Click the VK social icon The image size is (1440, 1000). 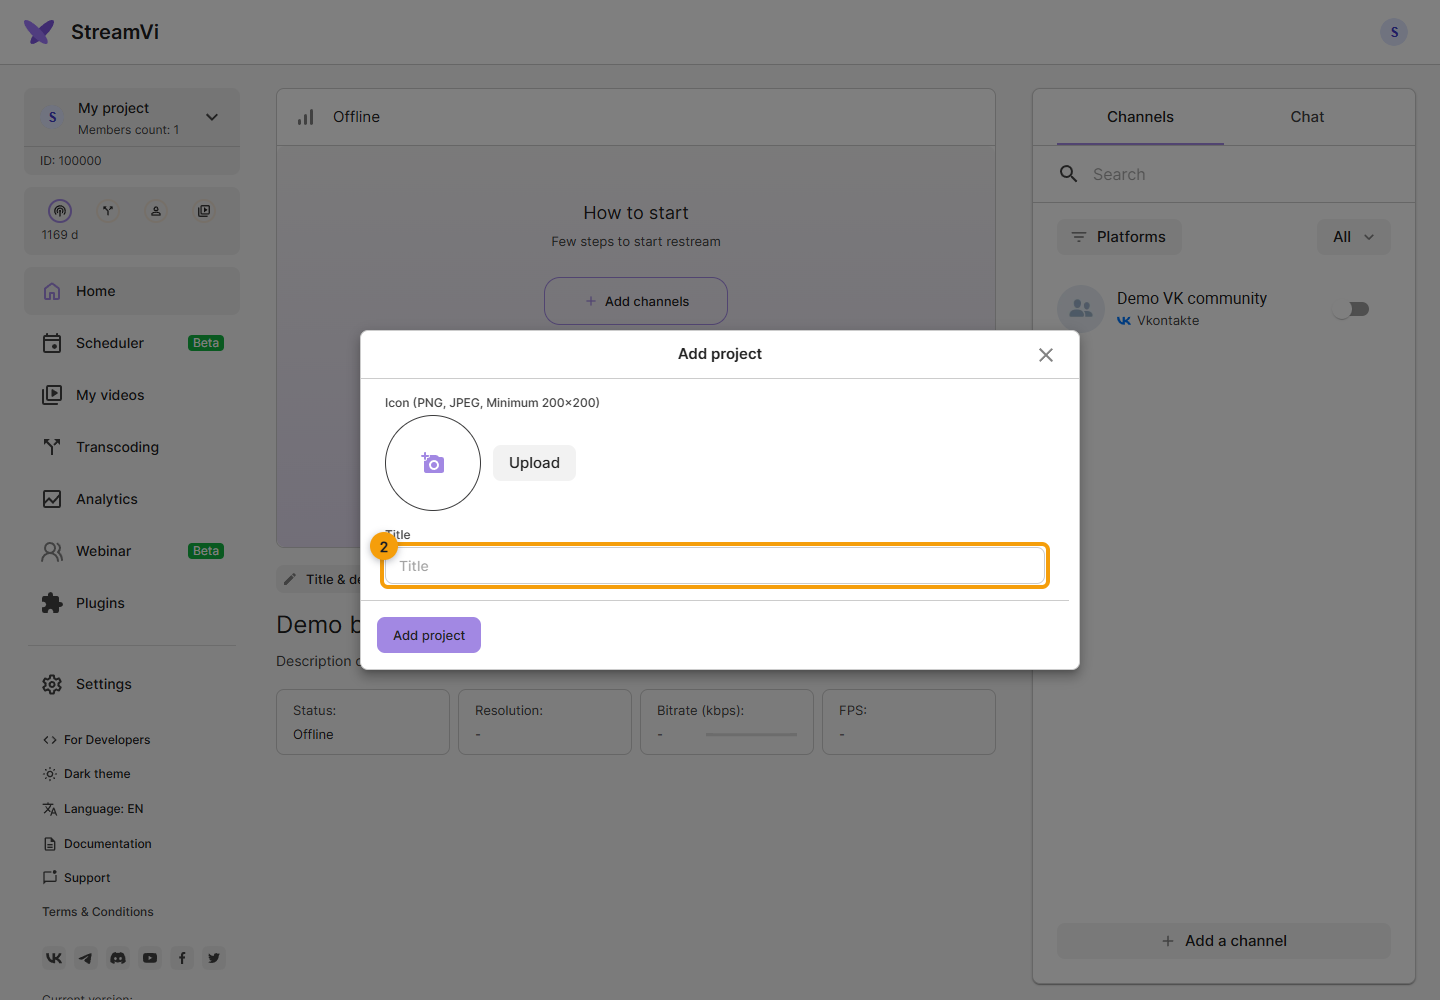pyautogui.click(x=54, y=958)
